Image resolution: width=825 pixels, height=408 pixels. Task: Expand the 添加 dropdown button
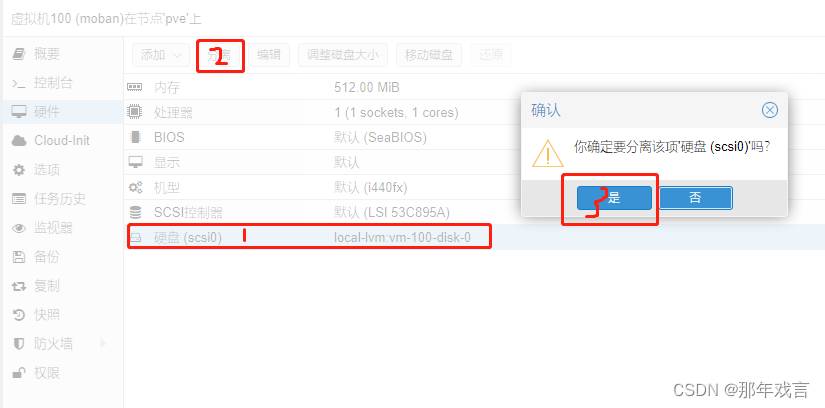pos(160,55)
